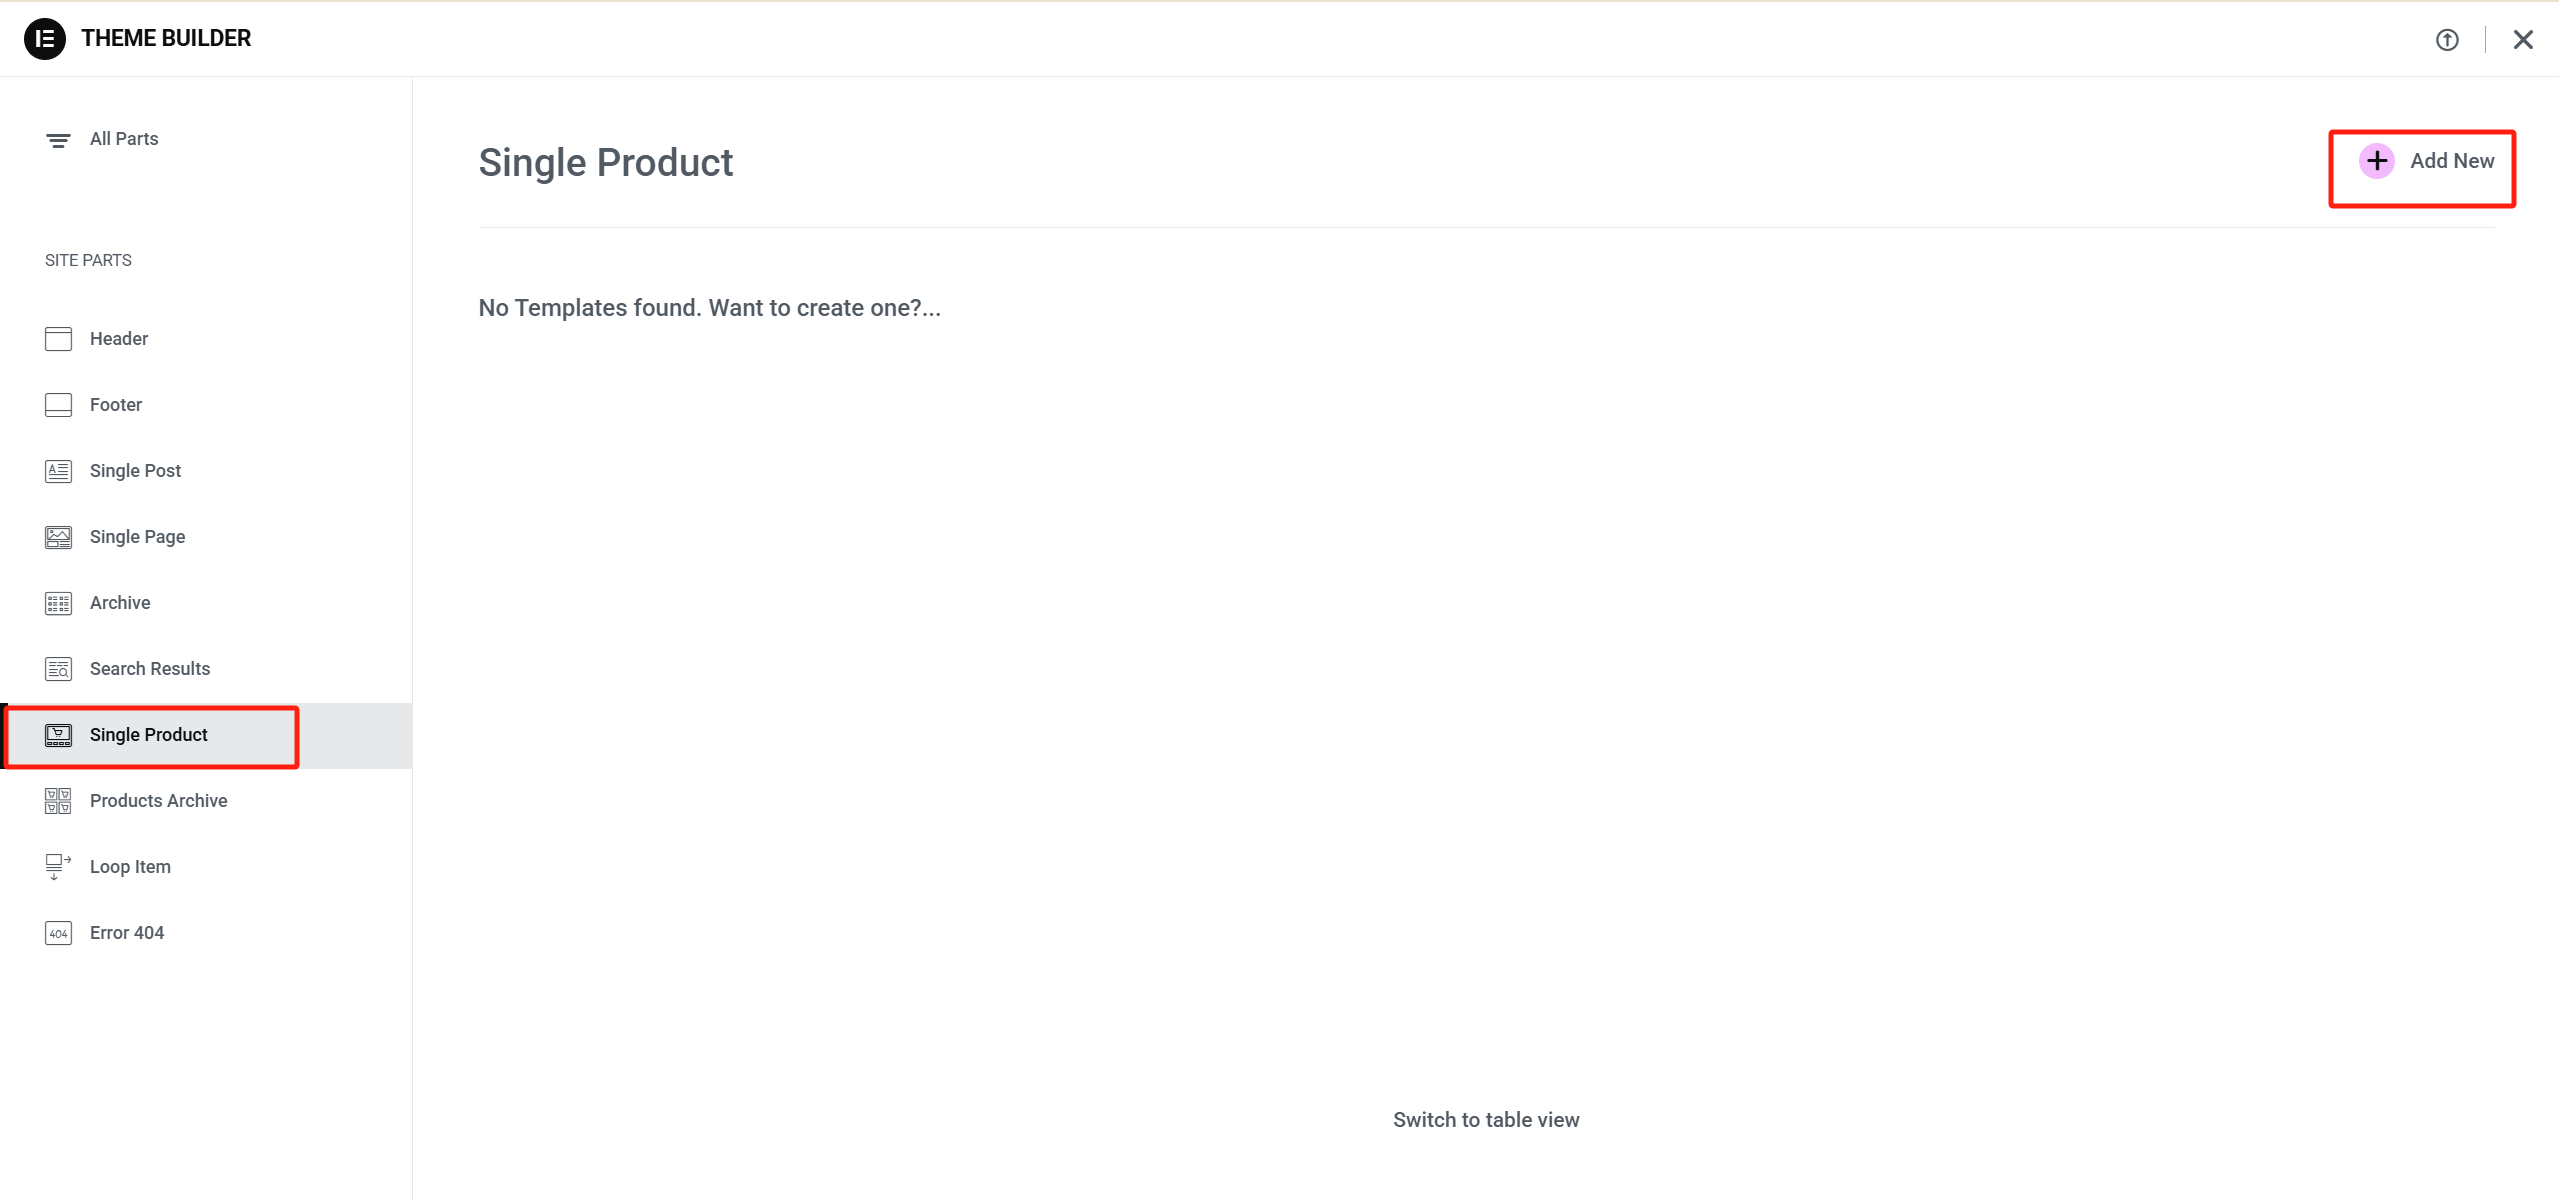Click the Elementor logo icon
2559x1200 pixels.
click(44, 38)
